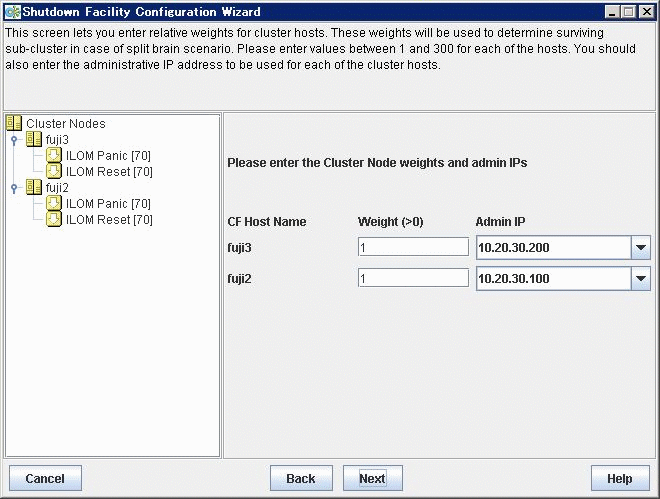Click the fuji3 node icon in tree

[x=34, y=139]
